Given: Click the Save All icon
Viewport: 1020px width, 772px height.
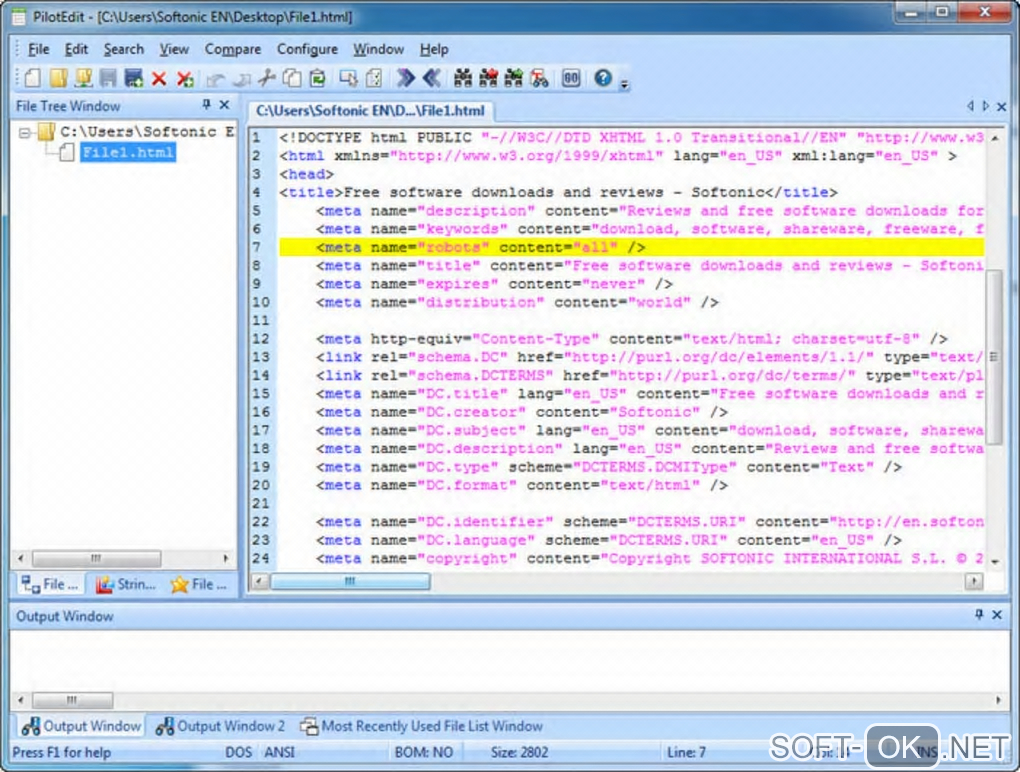Looking at the screenshot, I should pos(134,79).
